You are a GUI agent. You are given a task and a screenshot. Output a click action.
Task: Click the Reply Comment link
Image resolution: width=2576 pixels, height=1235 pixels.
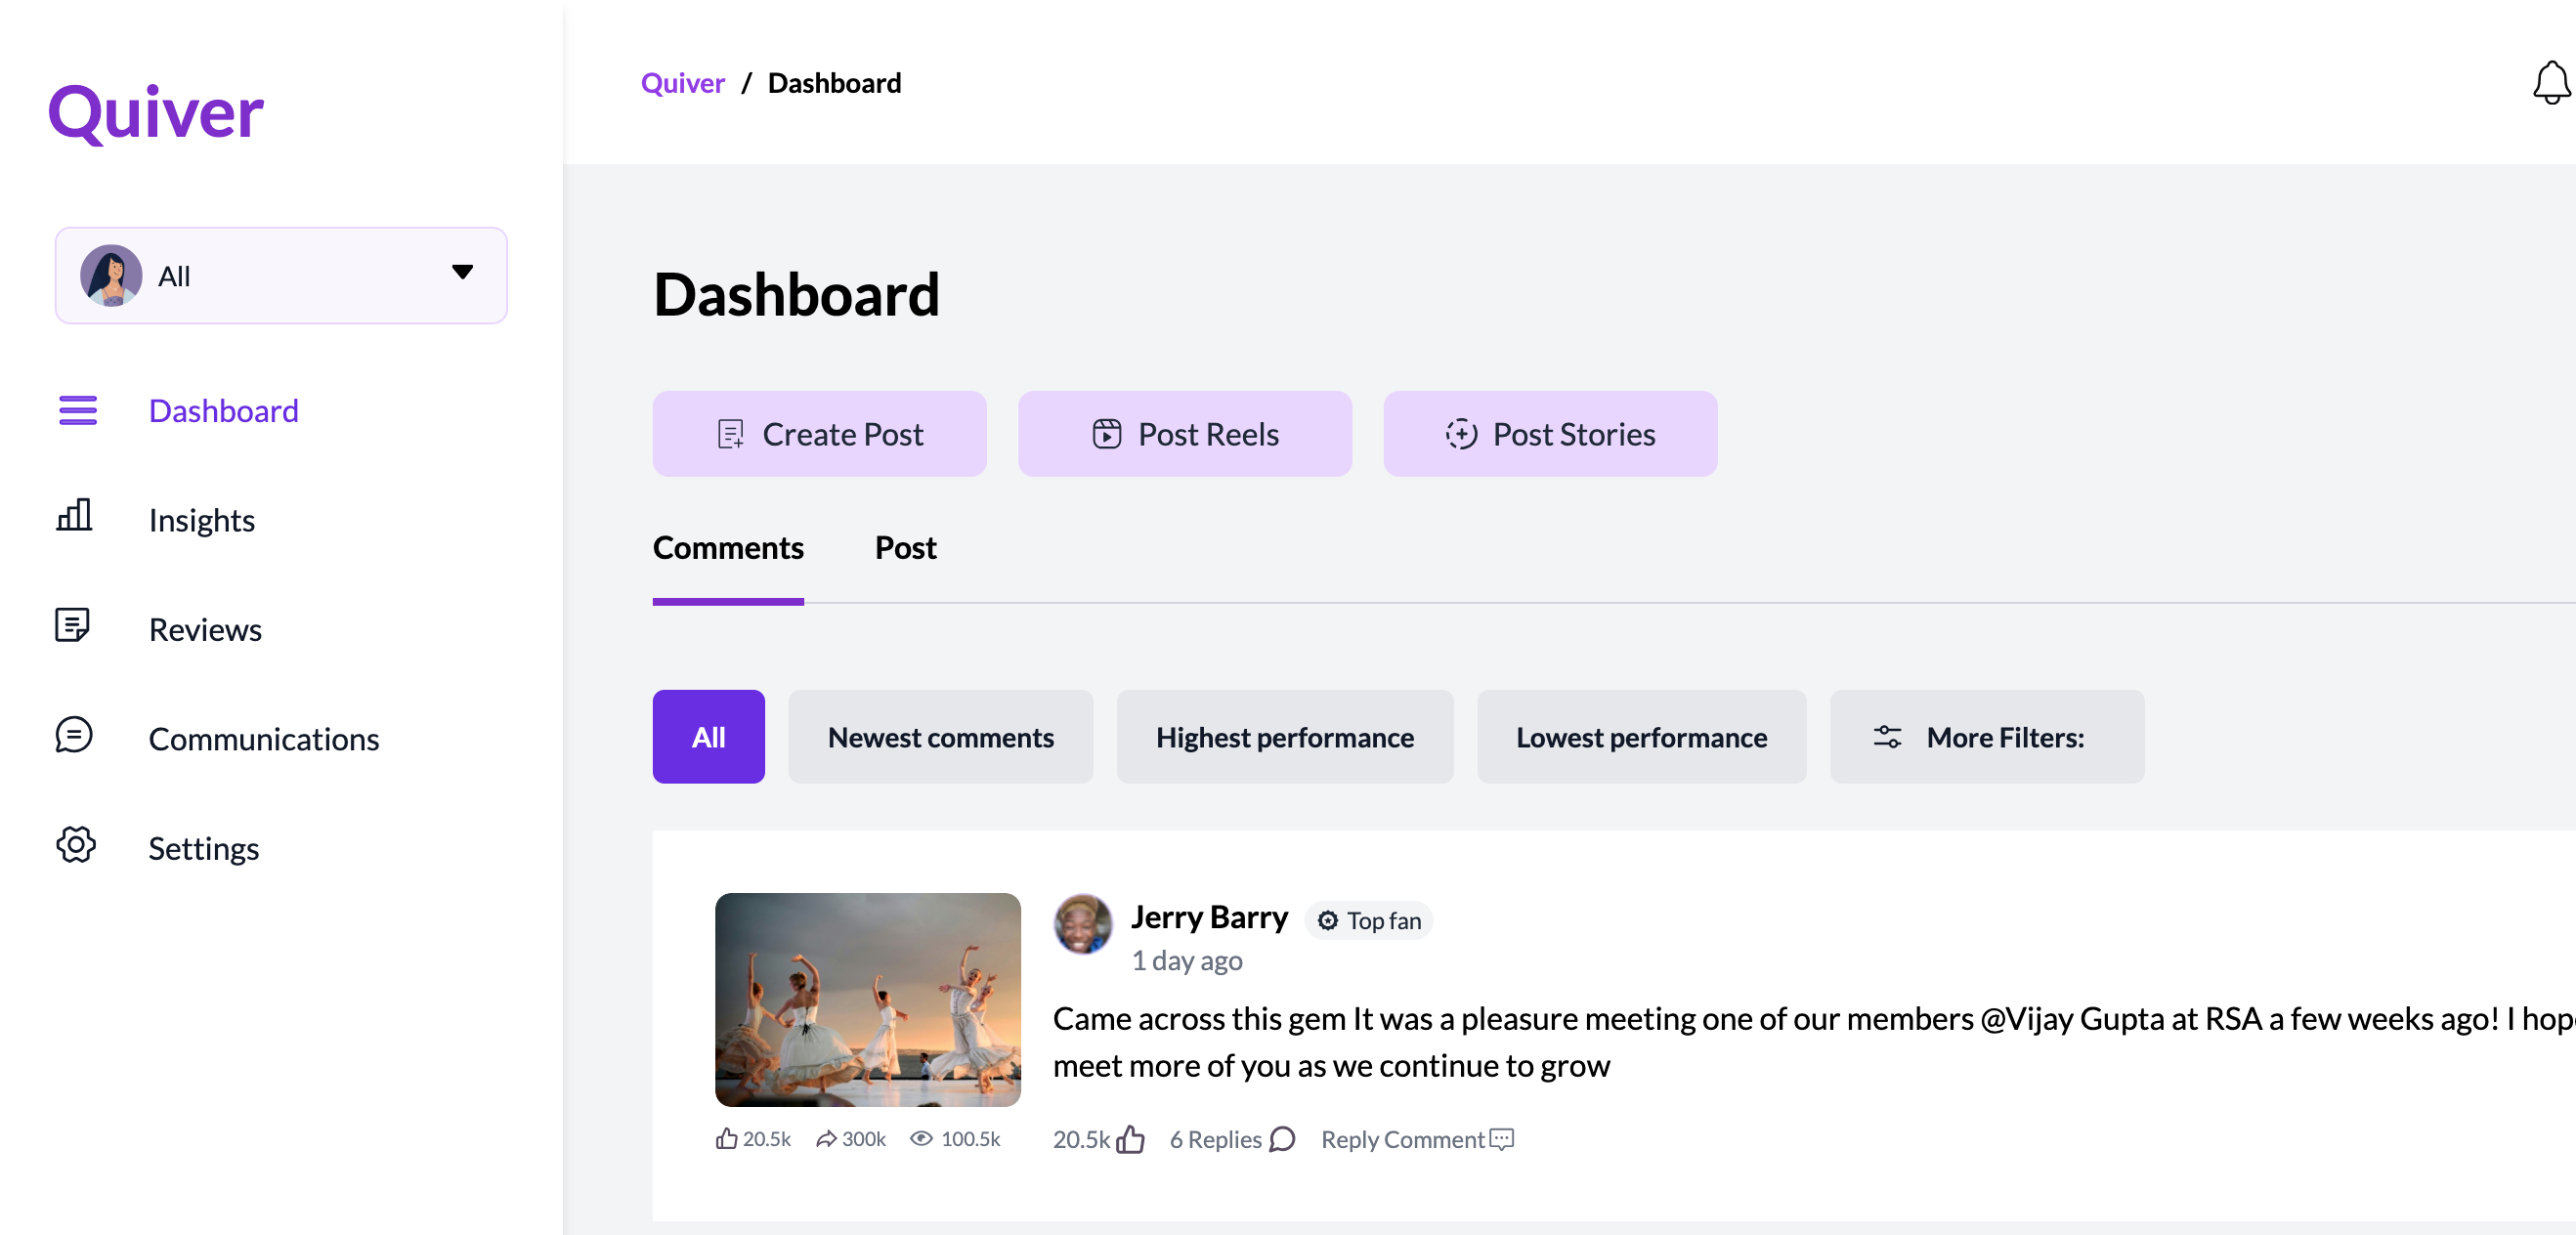pyautogui.click(x=1402, y=1139)
